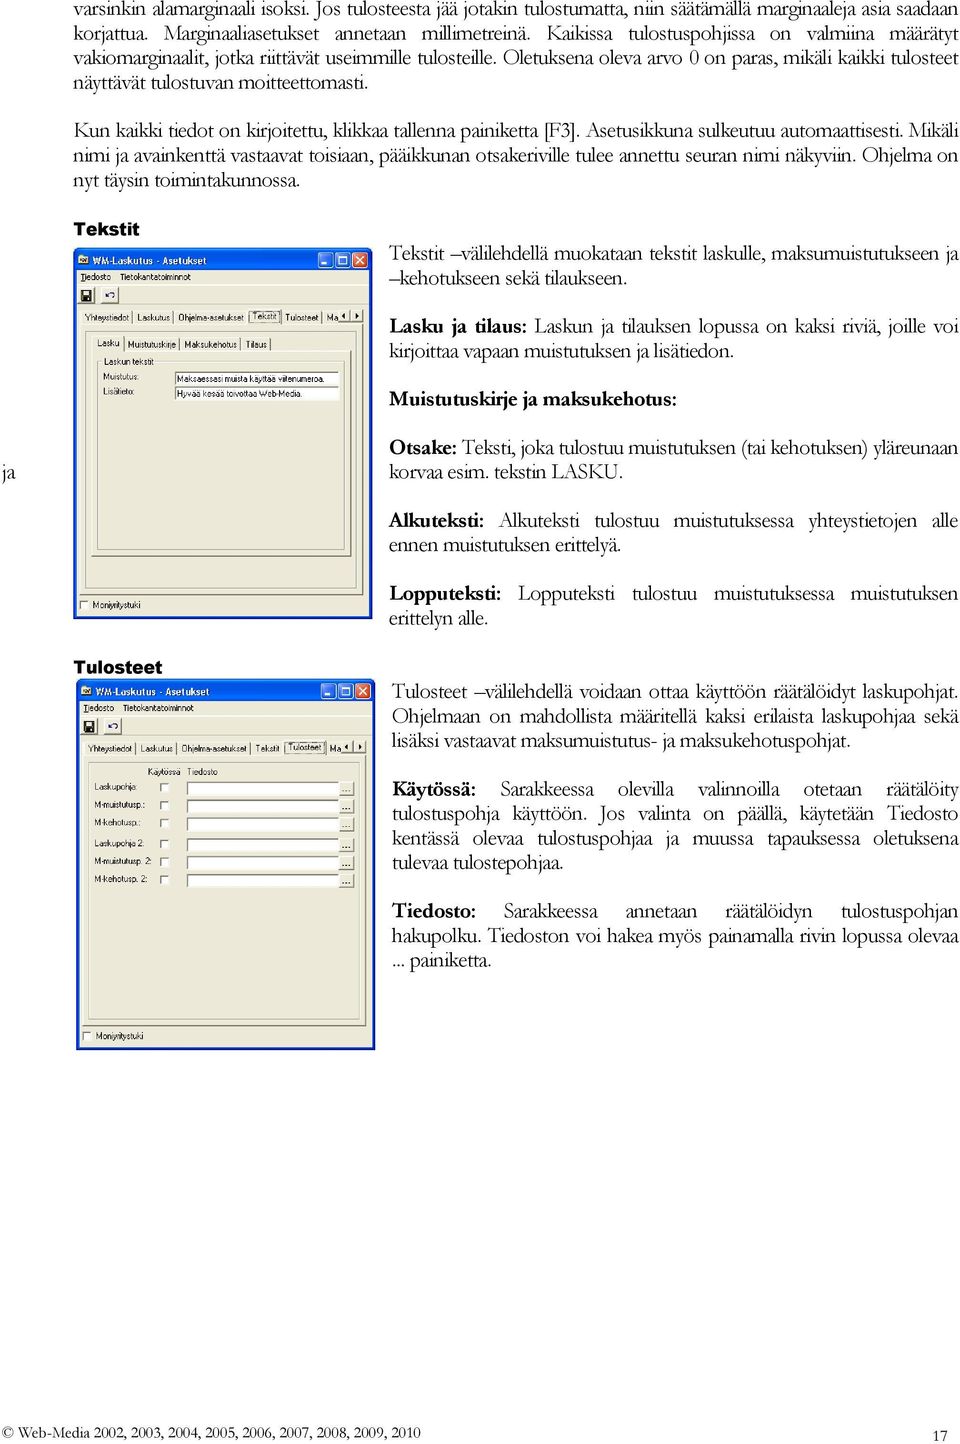
Task: Select the Lasku sub-tab
Action: click(x=109, y=343)
